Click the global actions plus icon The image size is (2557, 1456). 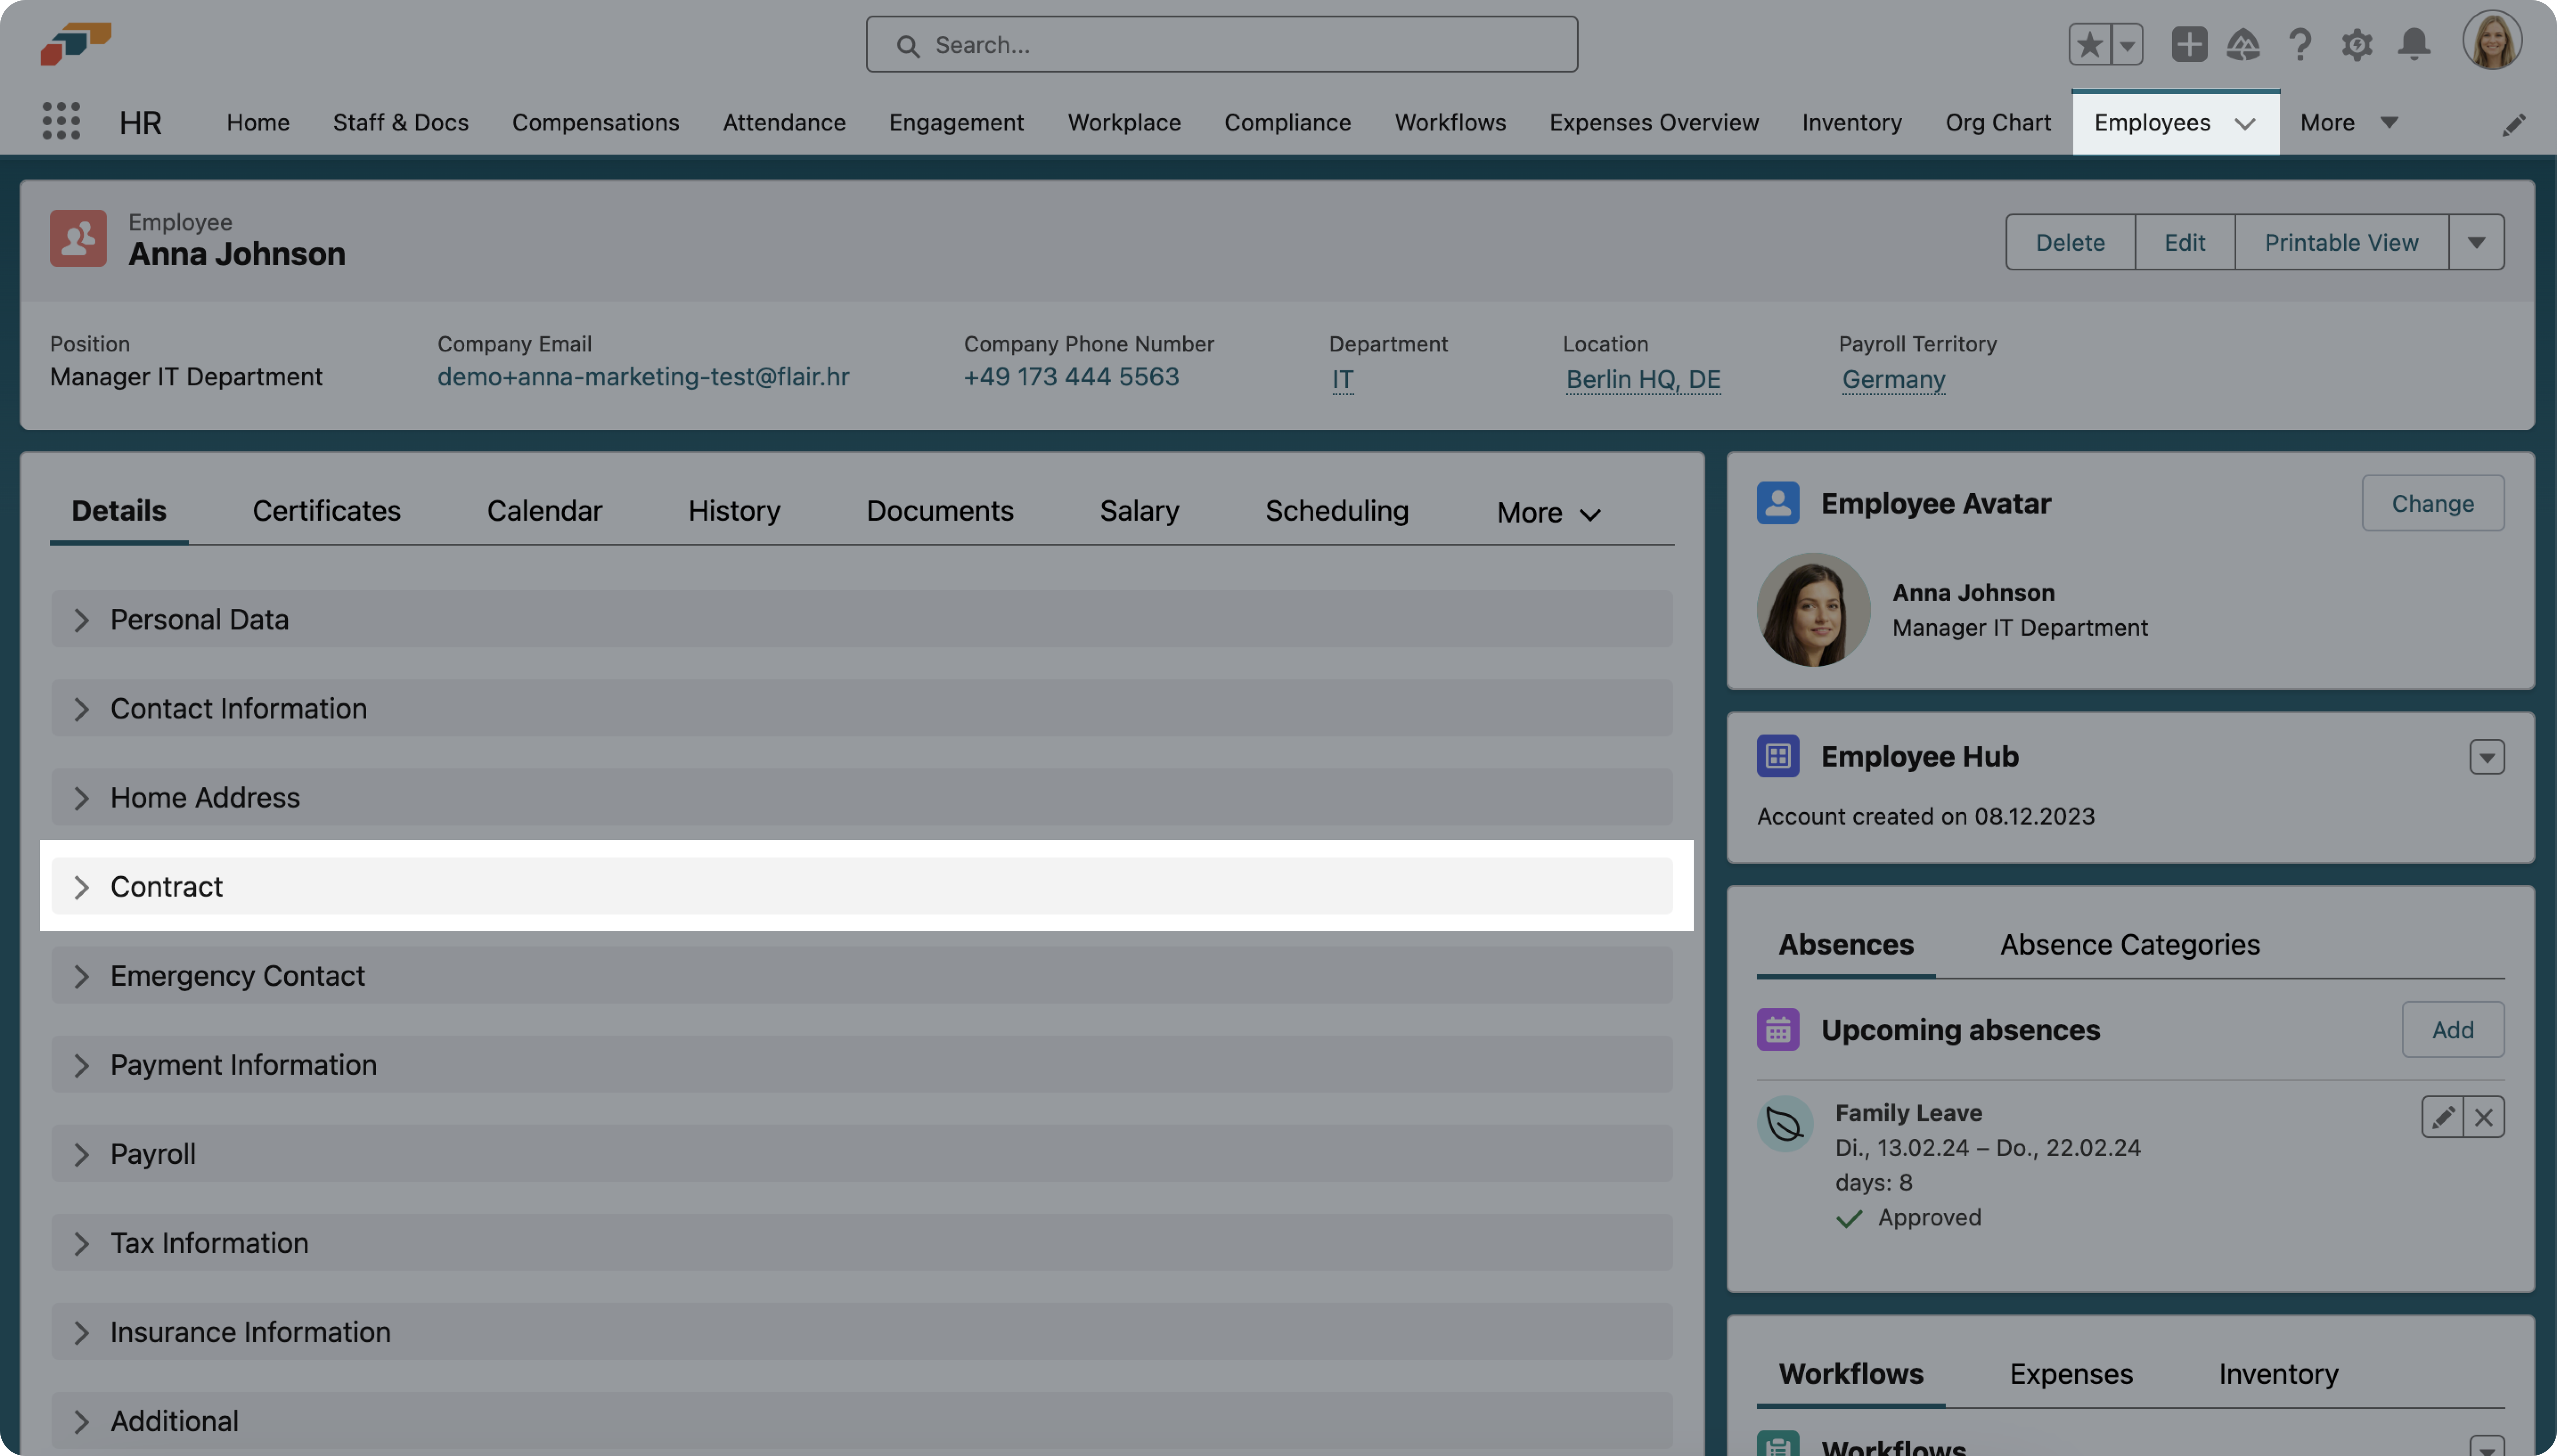click(x=2189, y=45)
